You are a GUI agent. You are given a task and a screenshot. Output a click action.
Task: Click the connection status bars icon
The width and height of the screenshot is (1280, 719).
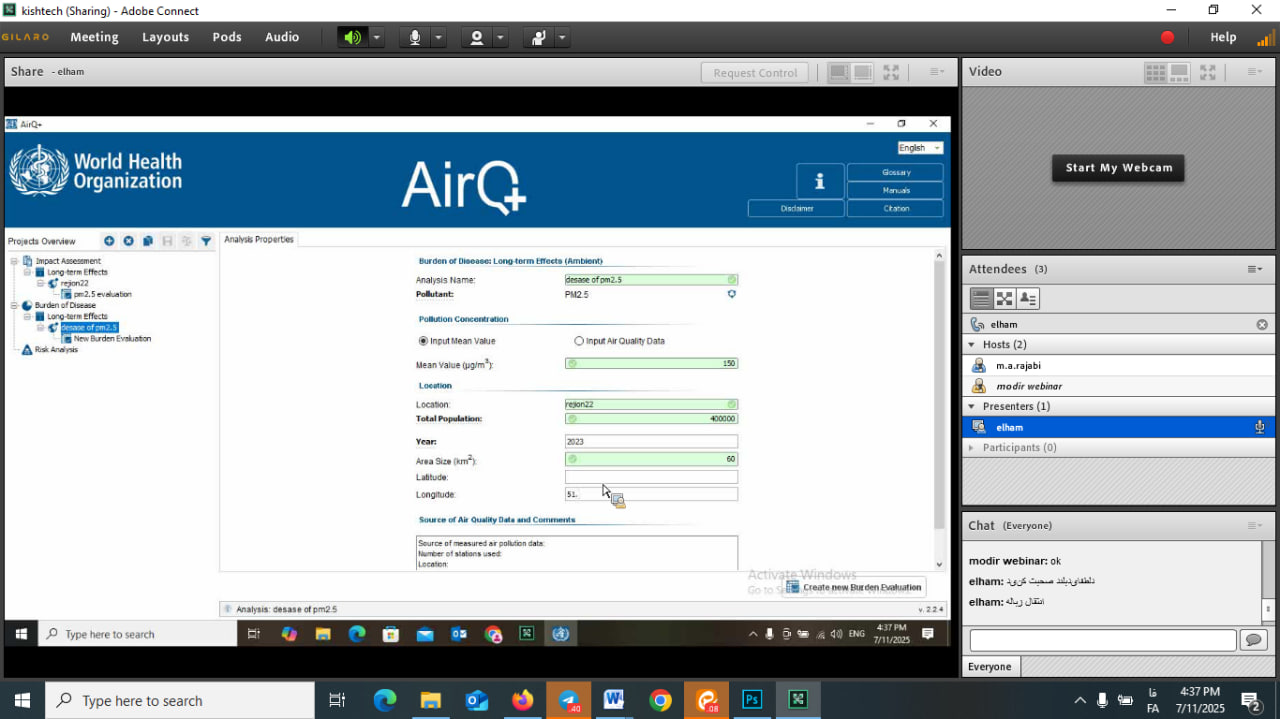[1265, 38]
